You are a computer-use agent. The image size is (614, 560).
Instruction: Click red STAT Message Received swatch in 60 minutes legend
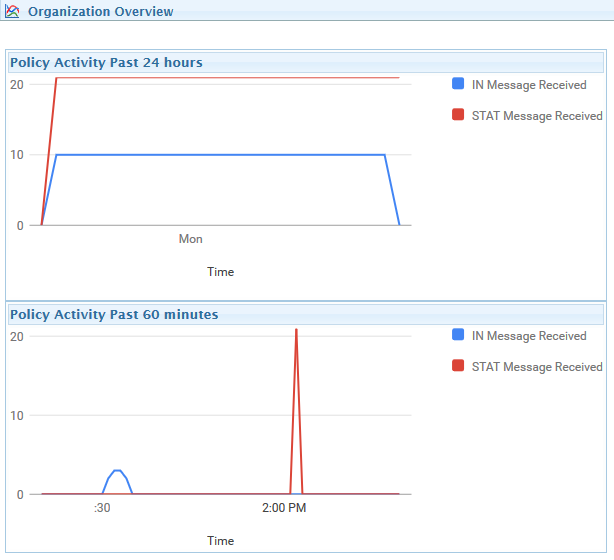[458, 365]
